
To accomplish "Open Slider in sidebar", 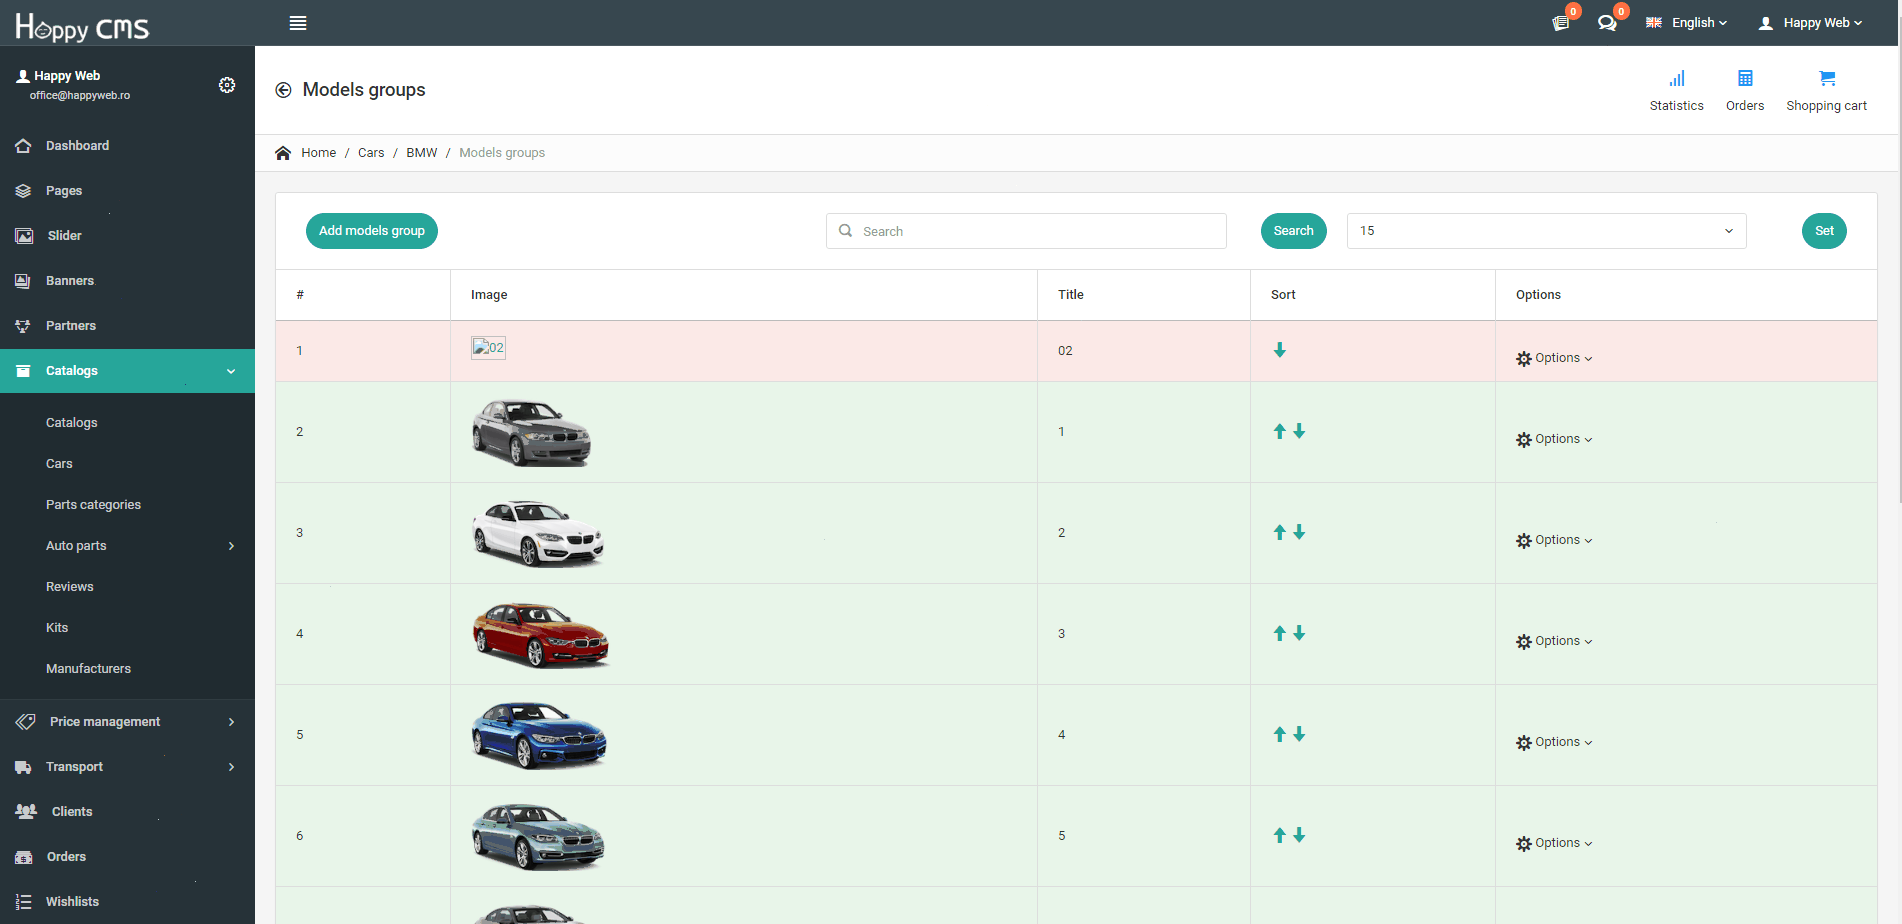I will pyautogui.click(x=127, y=236).
